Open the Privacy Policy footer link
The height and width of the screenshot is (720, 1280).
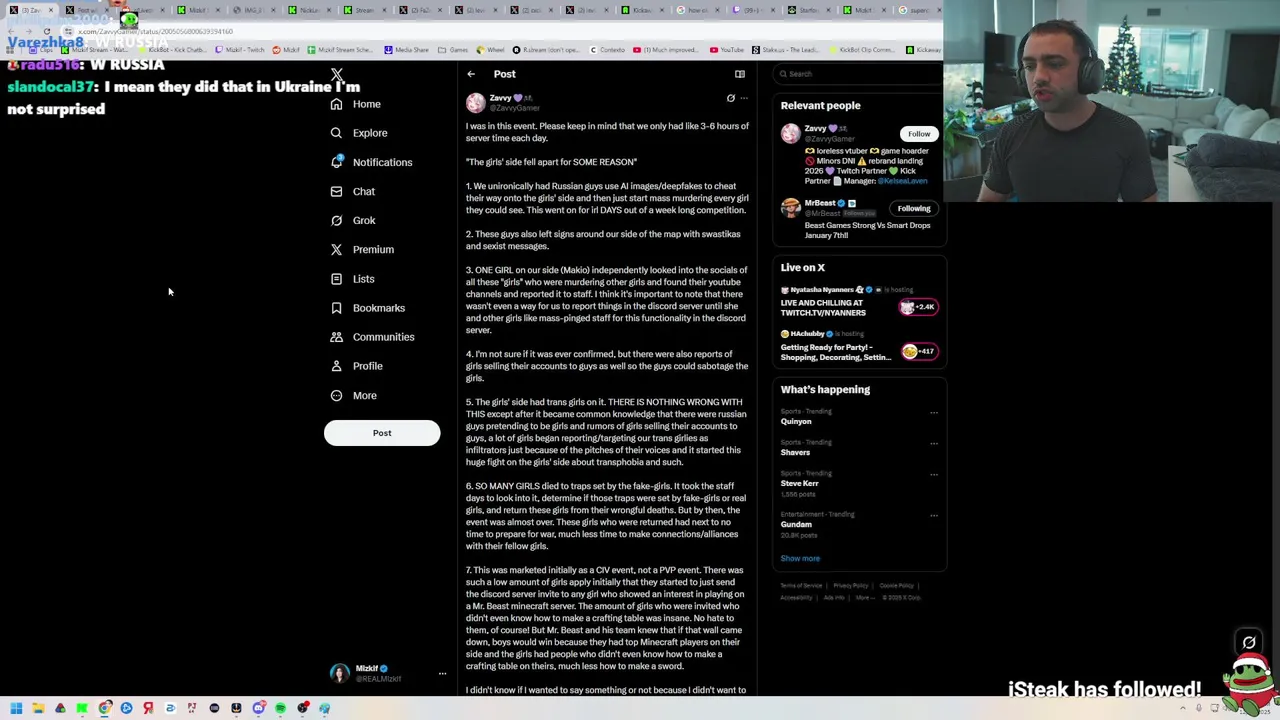[851, 586]
